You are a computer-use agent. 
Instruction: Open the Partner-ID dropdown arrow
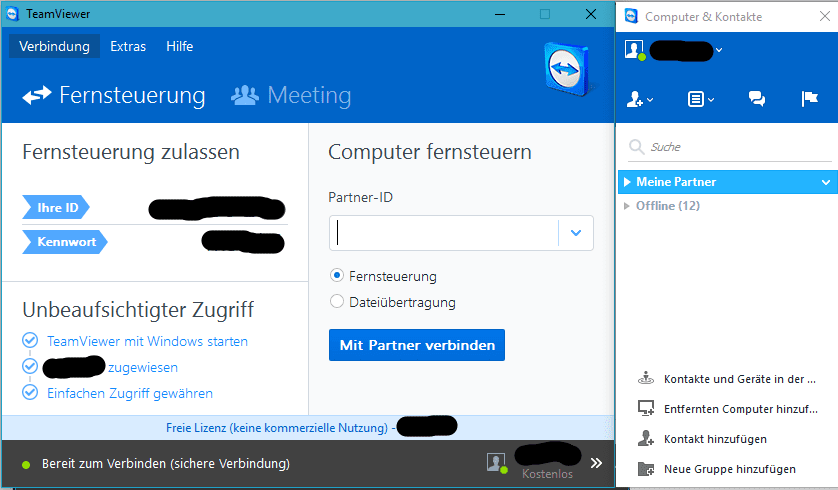tap(576, 233)
